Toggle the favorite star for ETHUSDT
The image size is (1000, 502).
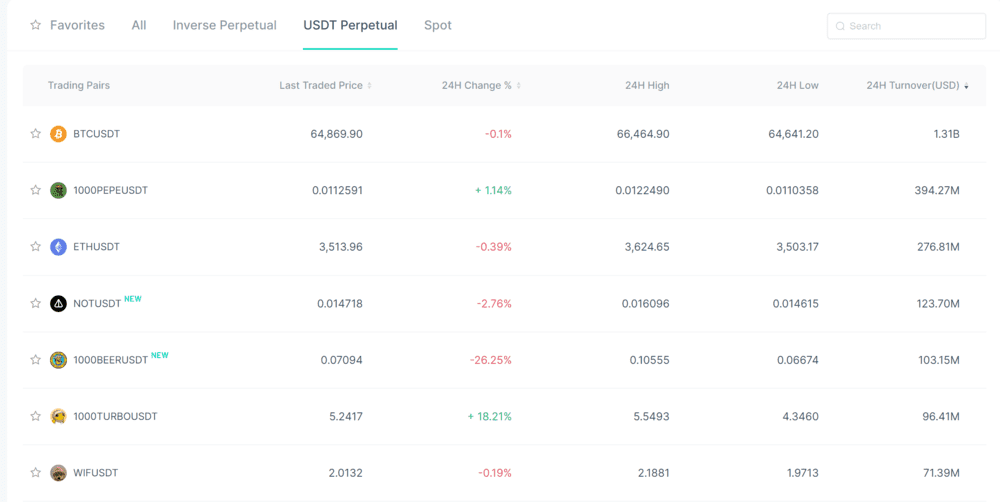[x=36, y=246]
